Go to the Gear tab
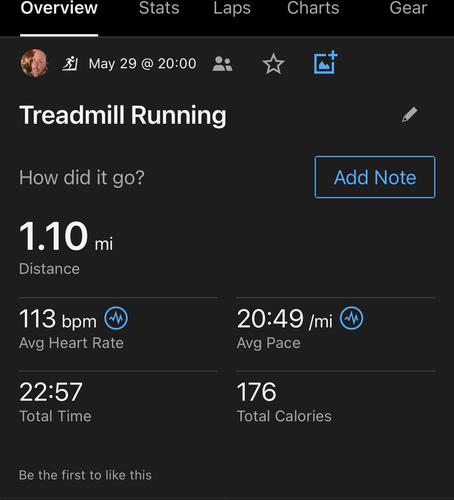454x500 pixels. click(x=408, y=8)
